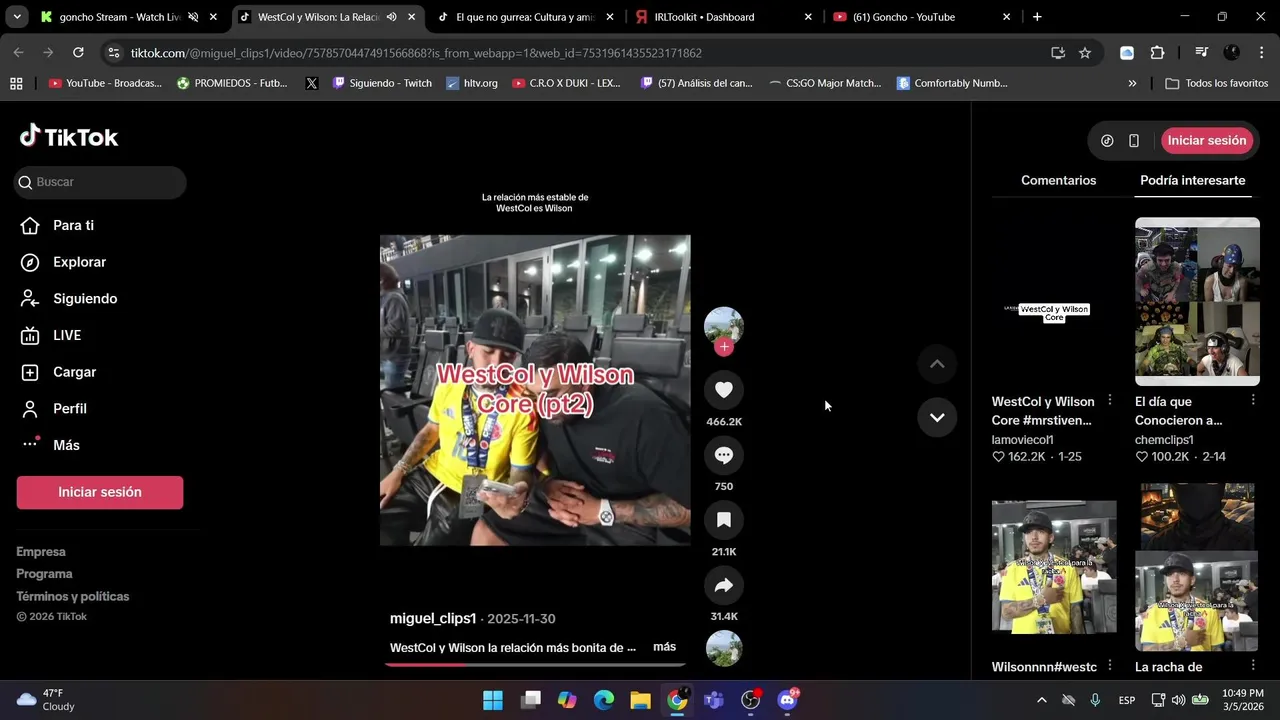The height and width of the screenshot is (720, 1280).
Task: Open Microsoft Edge from the taskbar
Action: 603,700
